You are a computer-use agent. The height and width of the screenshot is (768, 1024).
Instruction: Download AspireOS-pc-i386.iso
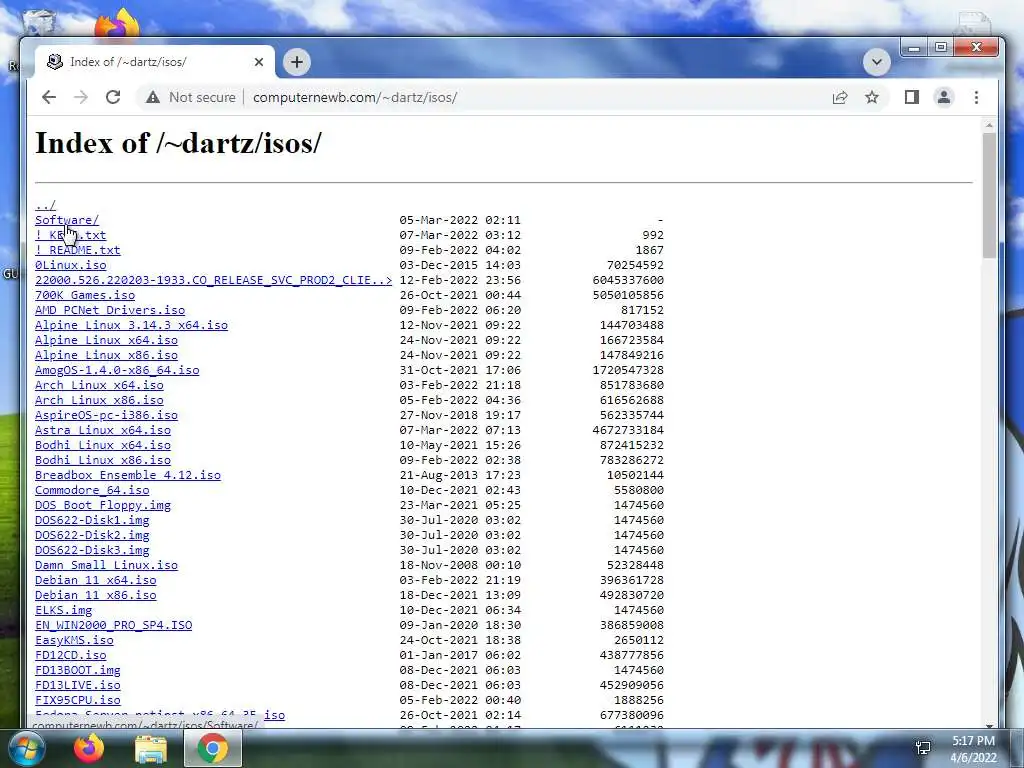tap(106, 415)
